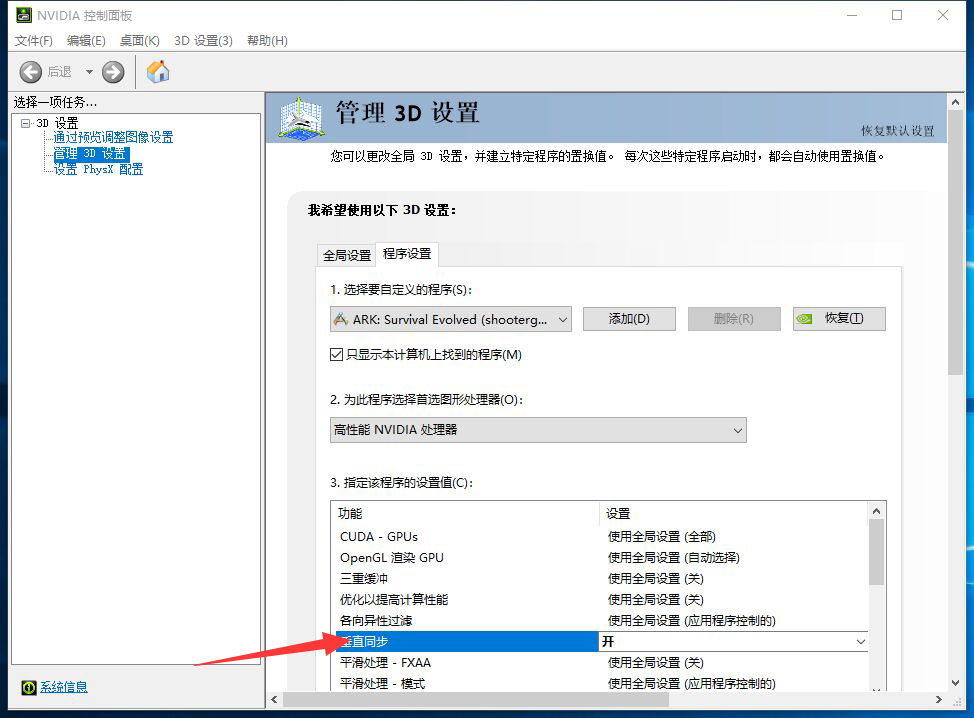Image resolution: width=974 pixels, height=718 pixels.
Task: Select 设置 PhysX 配置 in the tree
Action: 98,169
